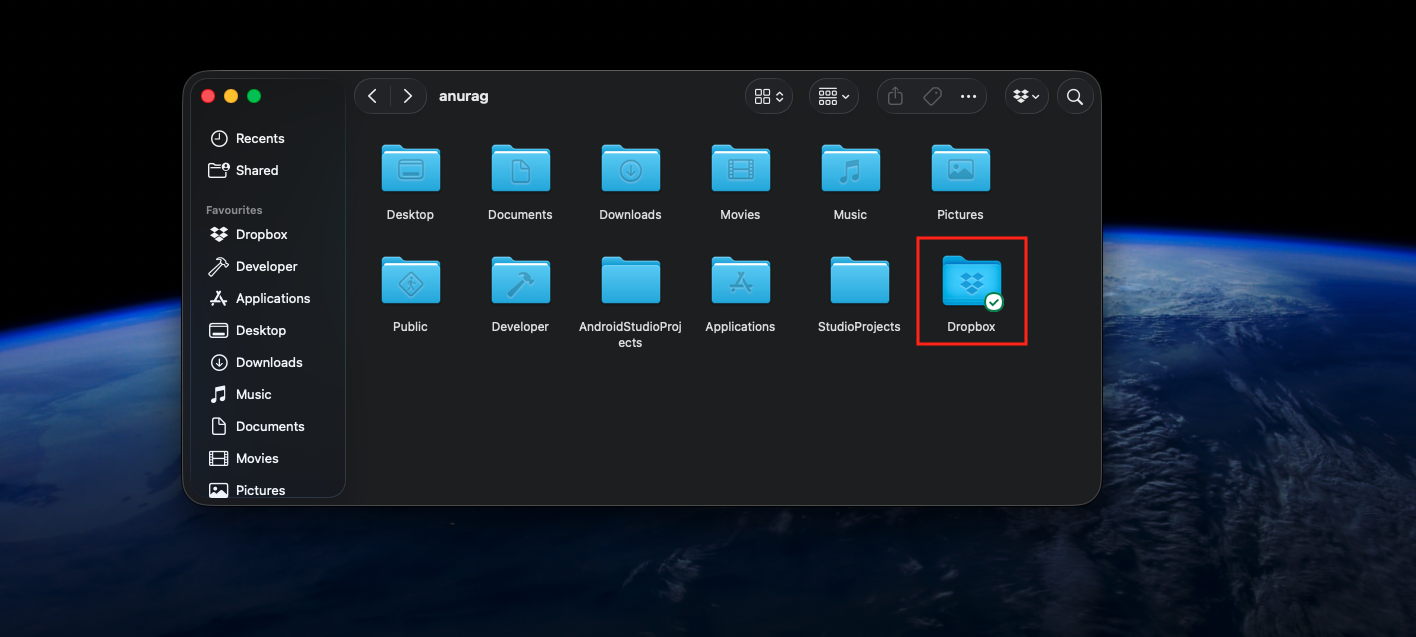Click the Share icon in the toolbar
This screenshot has height=637, width=1416.
[893, 96]
